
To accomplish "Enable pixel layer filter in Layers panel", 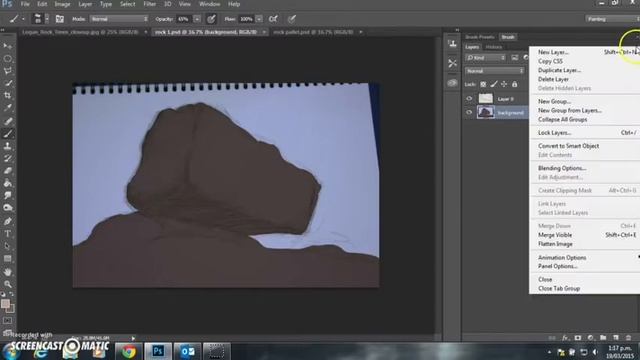I will (x=515, y=58).
